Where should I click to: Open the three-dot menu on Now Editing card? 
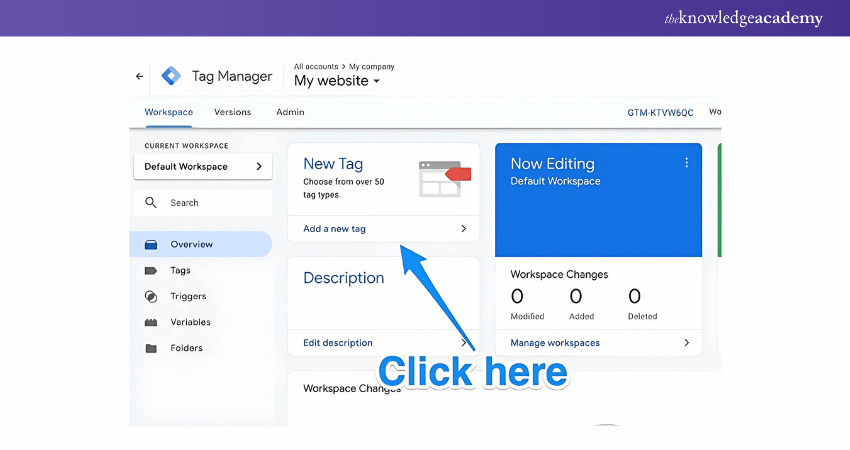pyautogui.click(x=686, y=163)
